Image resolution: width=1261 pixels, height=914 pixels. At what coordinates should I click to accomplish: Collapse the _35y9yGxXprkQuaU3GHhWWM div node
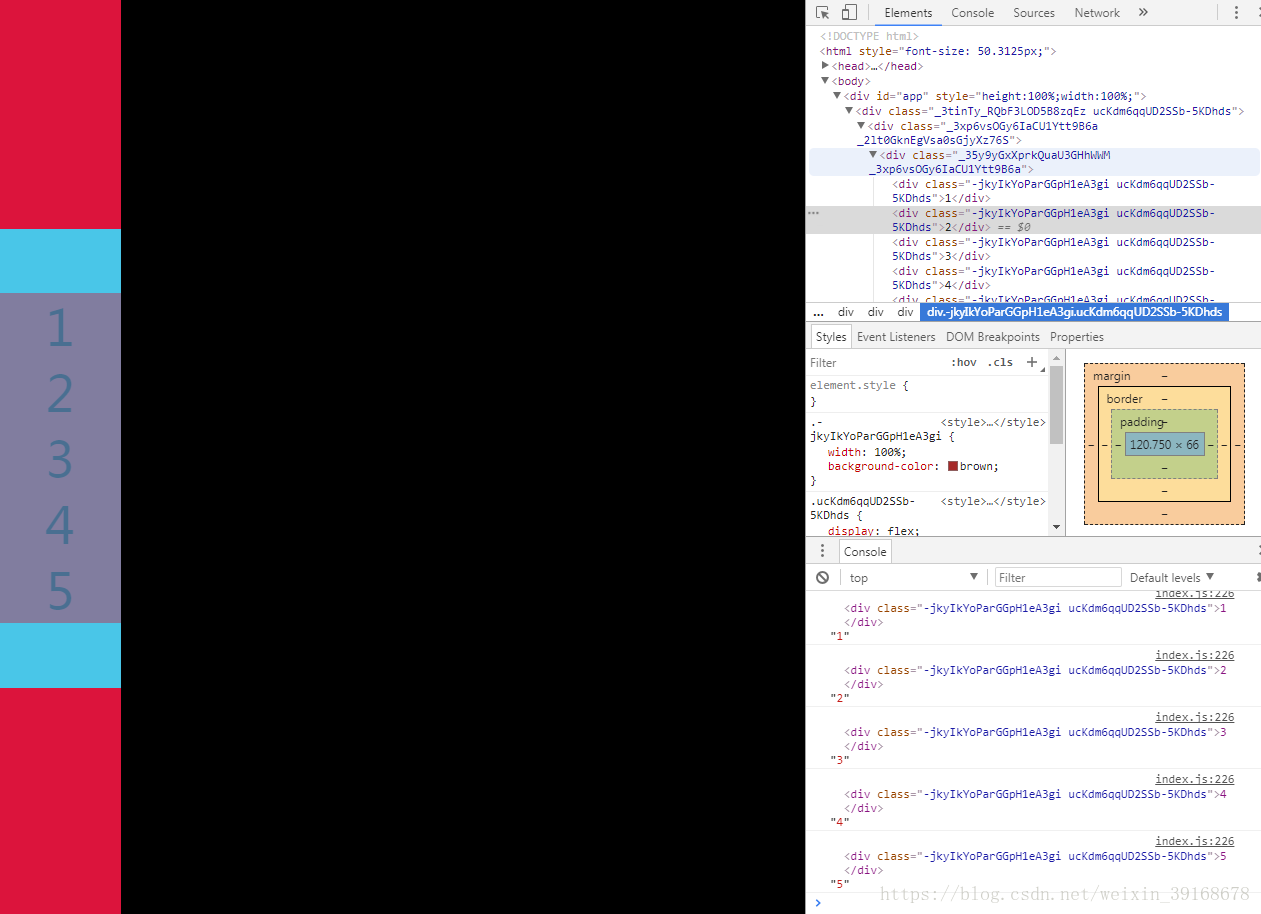[874, 155]
